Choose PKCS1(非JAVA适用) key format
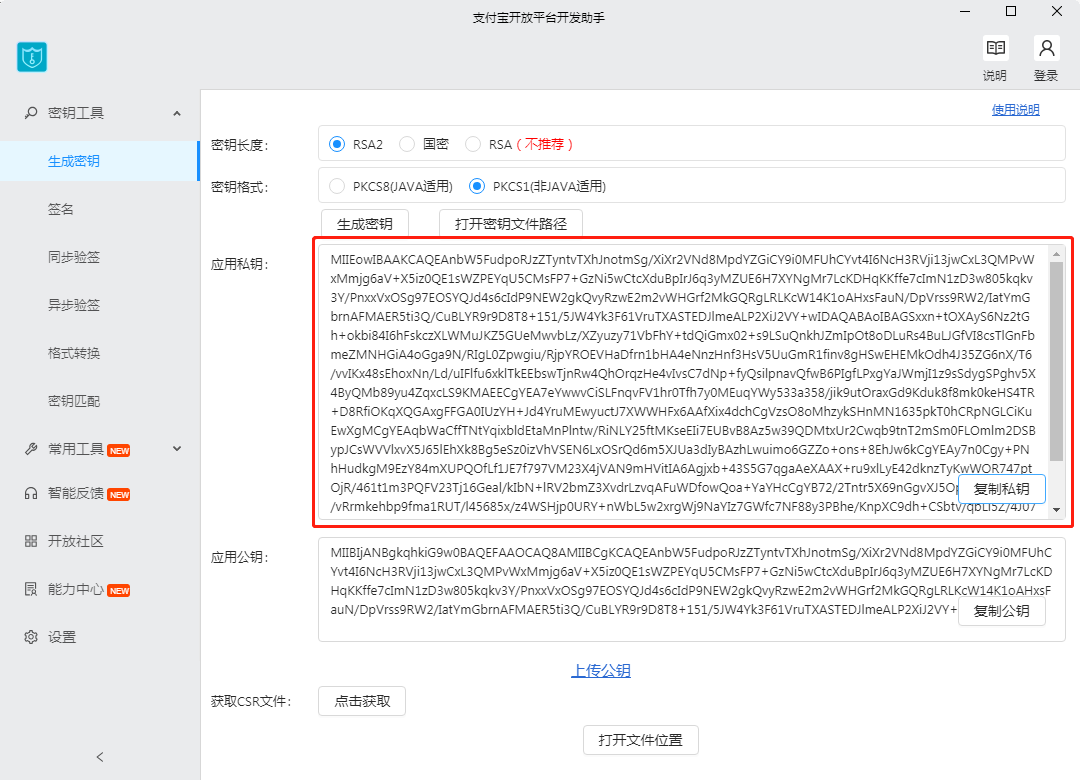1080x780 pixels. (477, 186)
